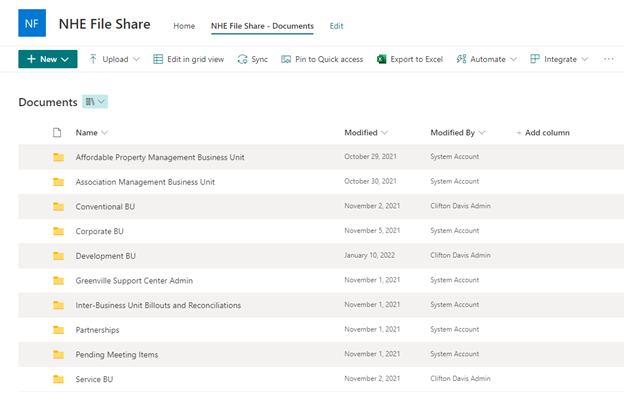Expand the Automate dropdown chevron
The image size is (624, 405).
point(513,59)
